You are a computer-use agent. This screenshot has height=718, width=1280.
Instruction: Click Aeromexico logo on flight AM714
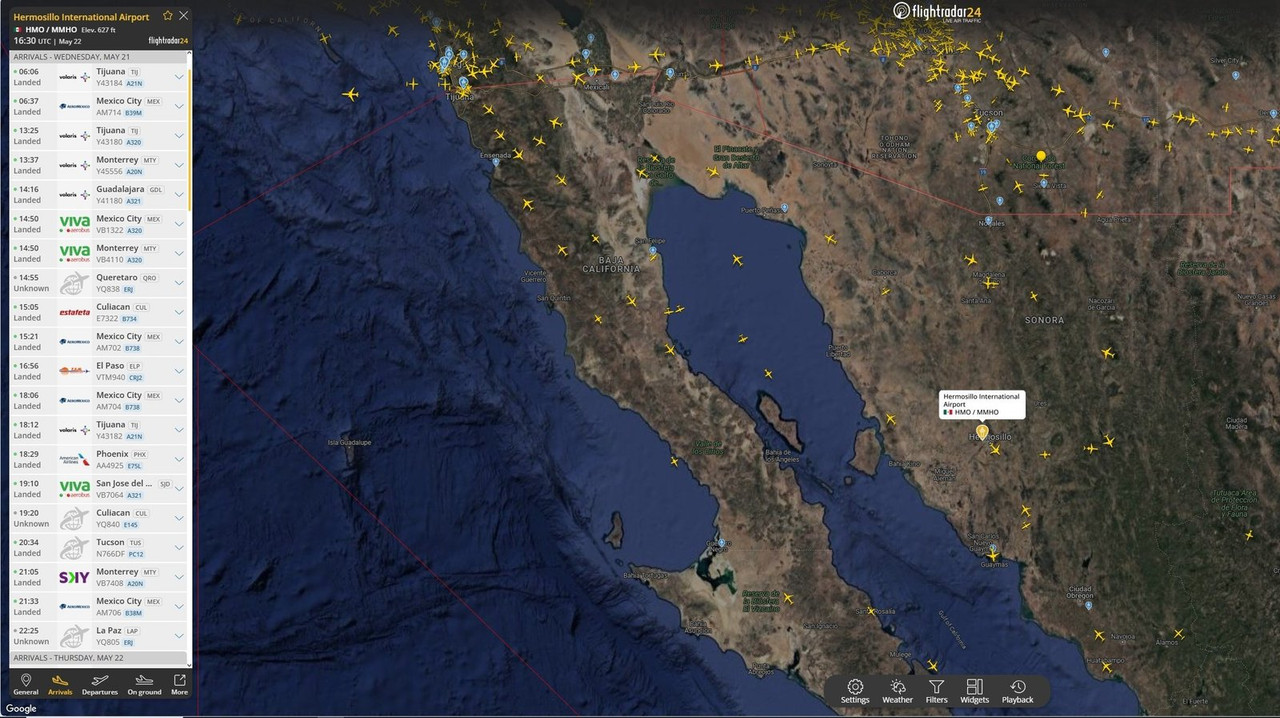click(x=74, y=106)
